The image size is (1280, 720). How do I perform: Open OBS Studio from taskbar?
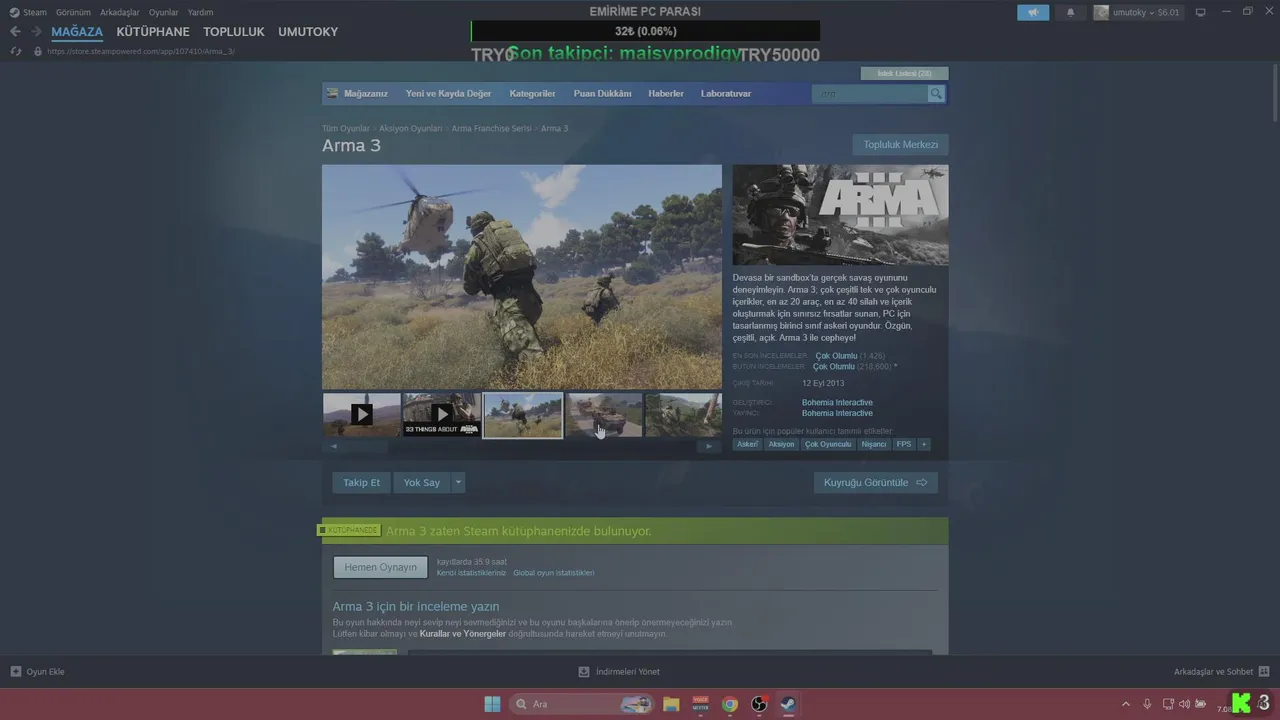(759, 704)
